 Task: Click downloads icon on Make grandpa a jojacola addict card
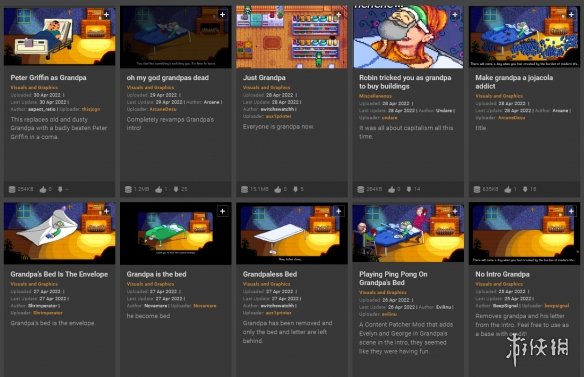525,189
